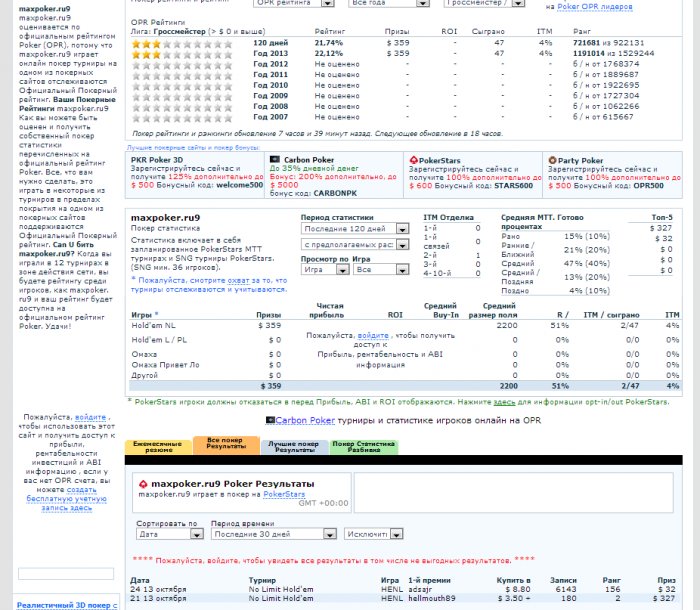Follow the PokerStars link under Poker Результаты
Image resolution: width=700 pixels, height=610 pixels.
[x=284, y=494]
